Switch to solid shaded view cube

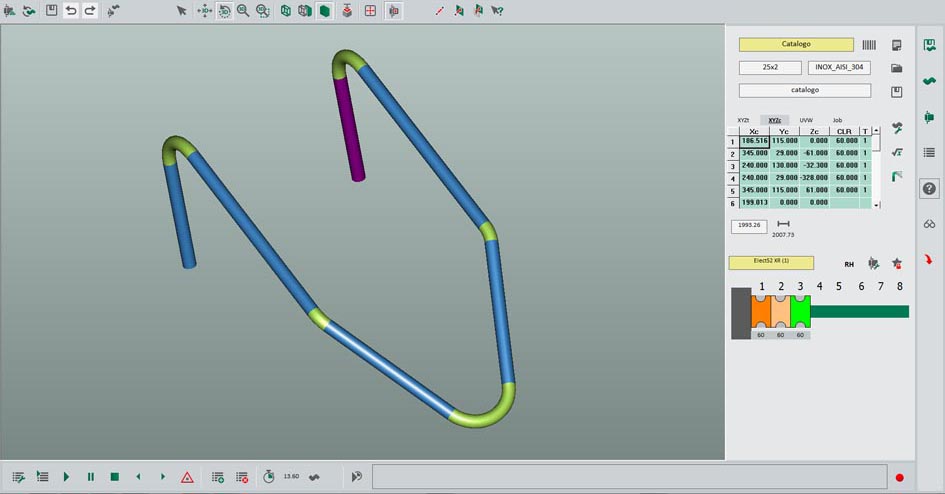325,11
